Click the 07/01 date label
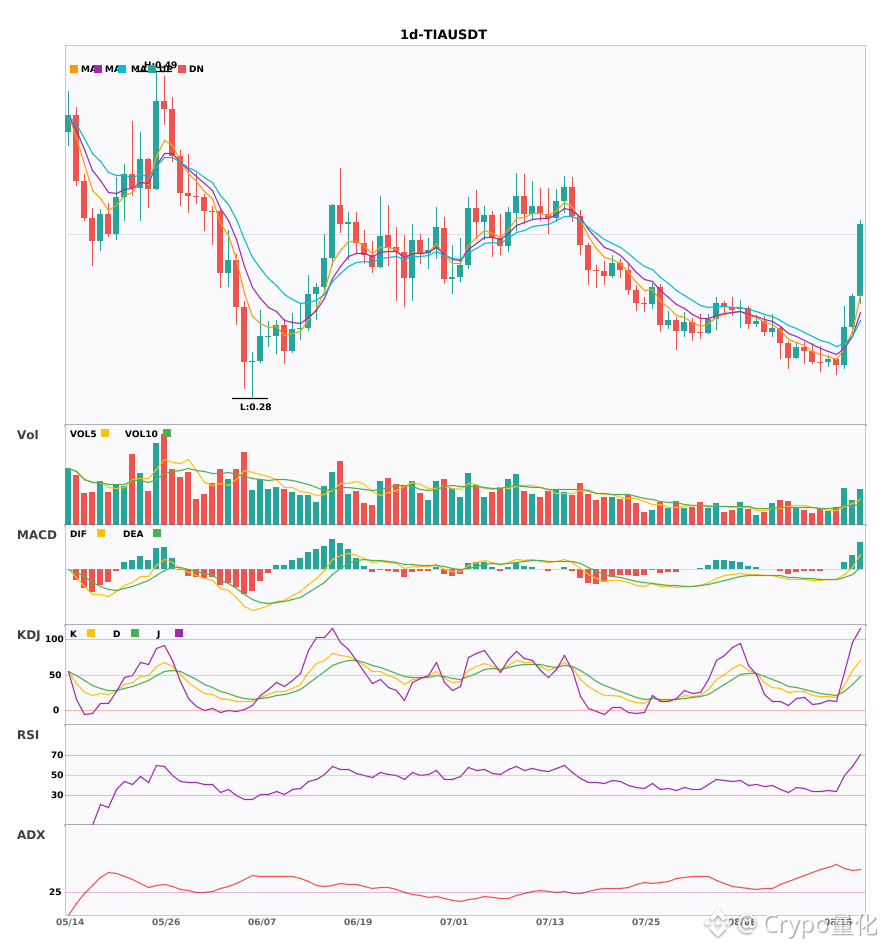Viewport: 885px width, 950px height. [x=454, y=922]
